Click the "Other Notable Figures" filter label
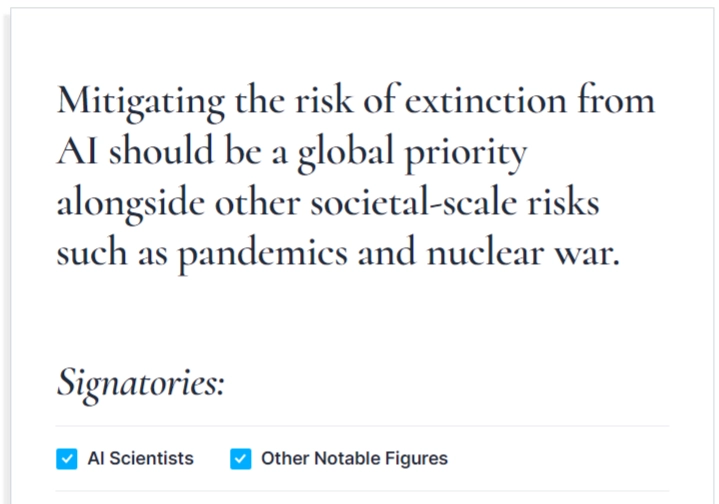The image size is (719, 504). [354, 459]
